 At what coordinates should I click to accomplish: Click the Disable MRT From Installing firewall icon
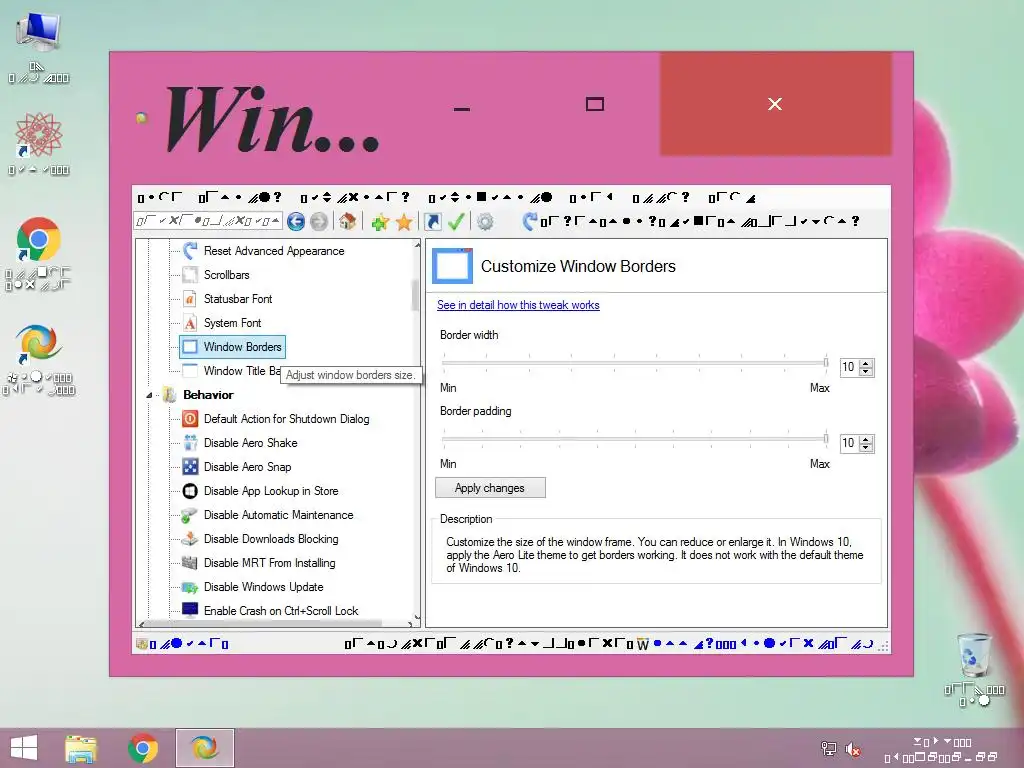tap(190, 563)
